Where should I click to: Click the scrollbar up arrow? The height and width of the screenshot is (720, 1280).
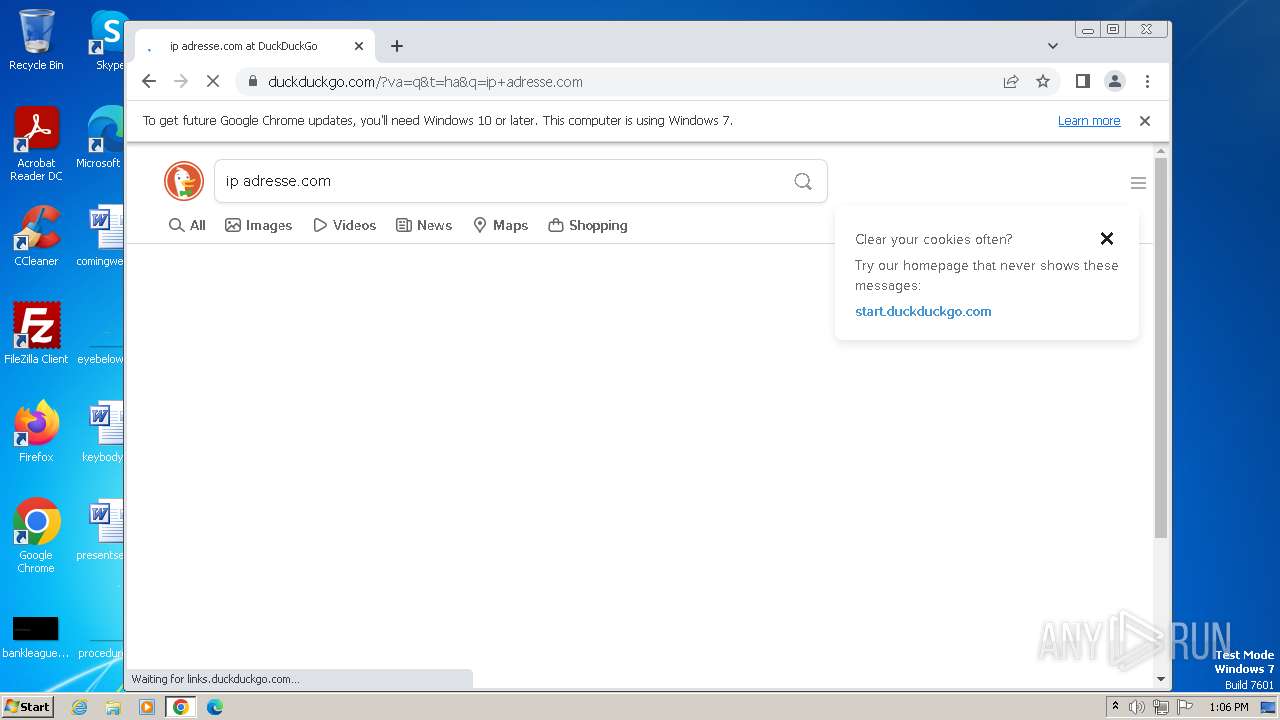coord(1161,151)
